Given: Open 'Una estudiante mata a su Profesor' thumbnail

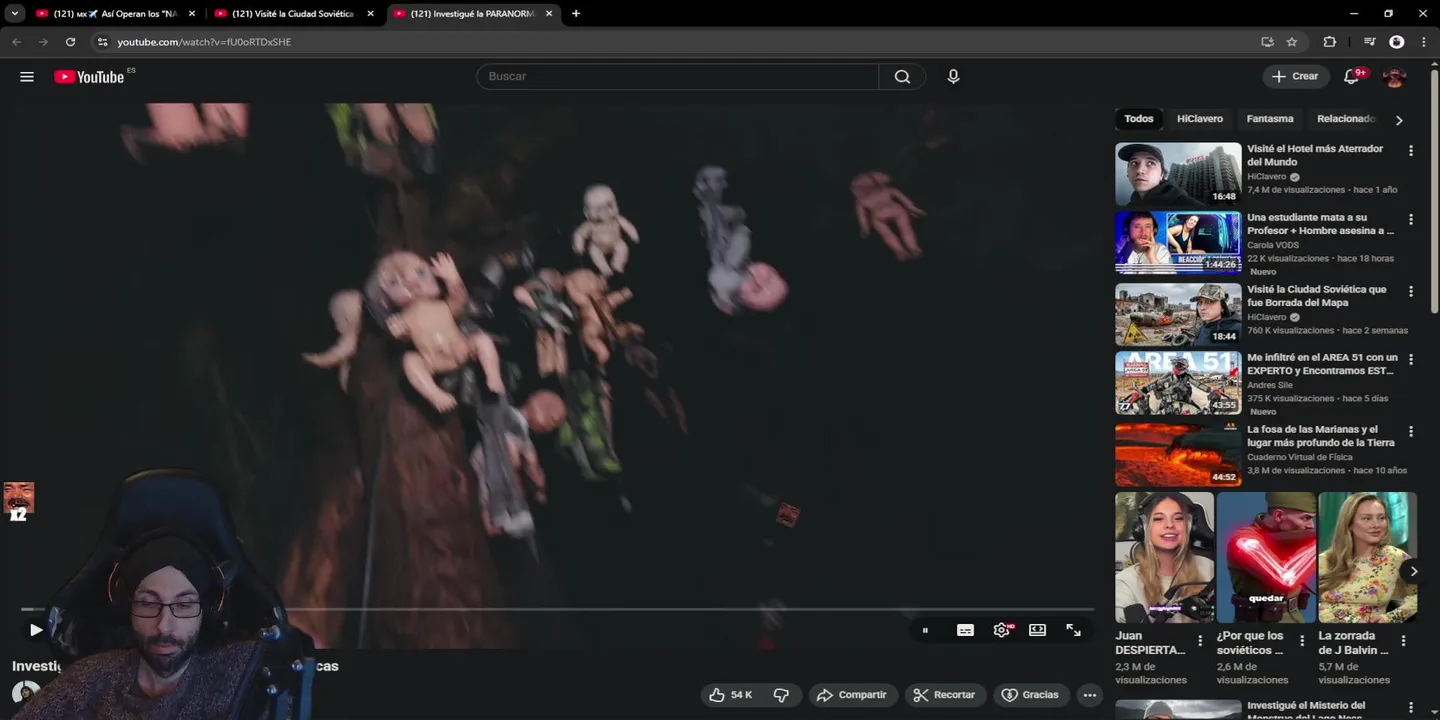Looking at the screenshot, I should [1178, 242].
